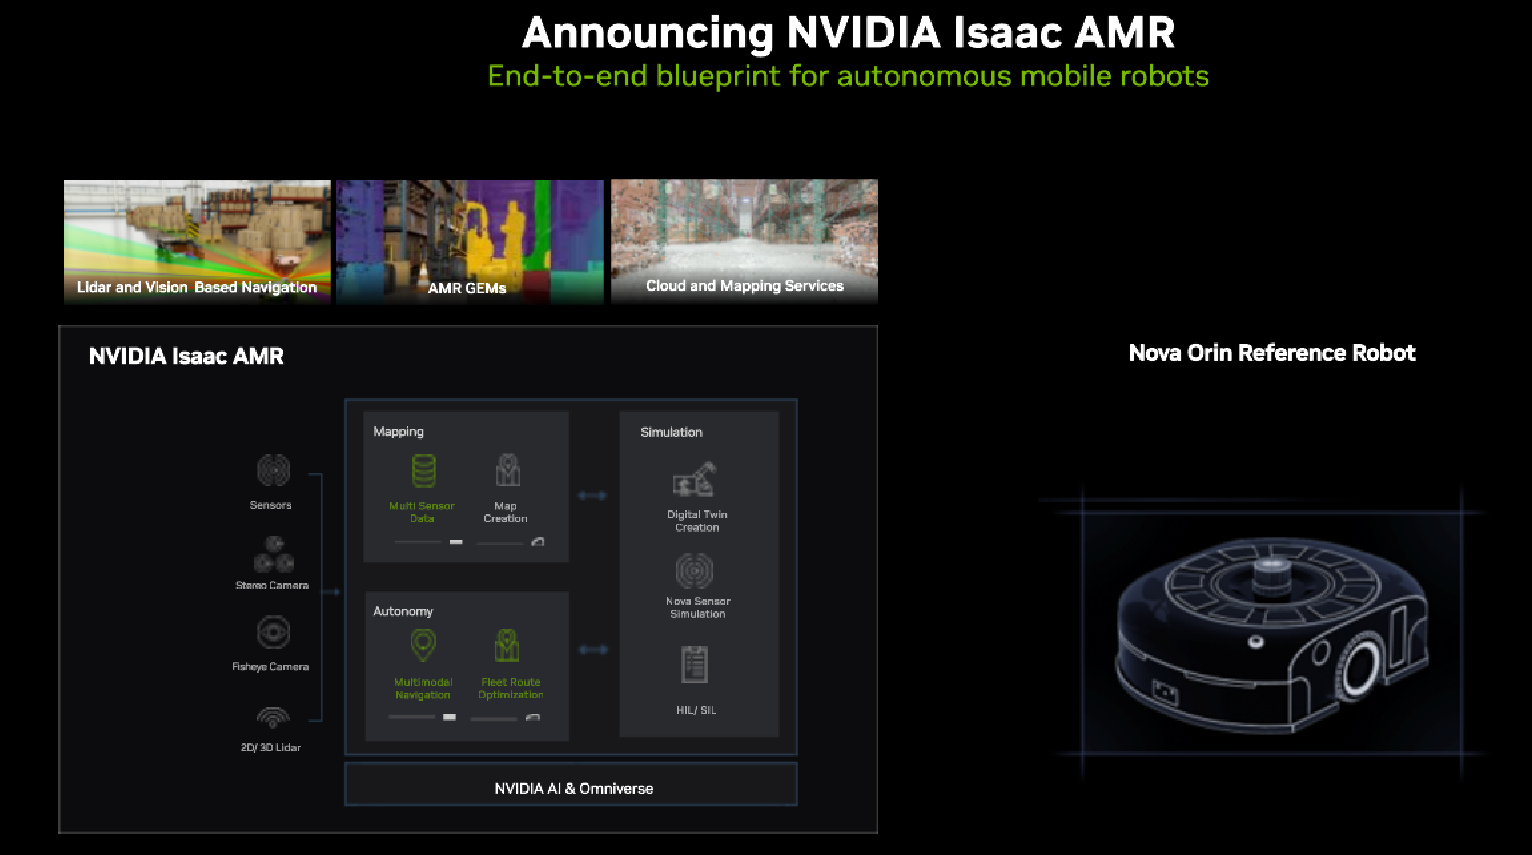Select the Stereo Camera icon
This screenshot has width=1532, height=855.
[273, 554]
